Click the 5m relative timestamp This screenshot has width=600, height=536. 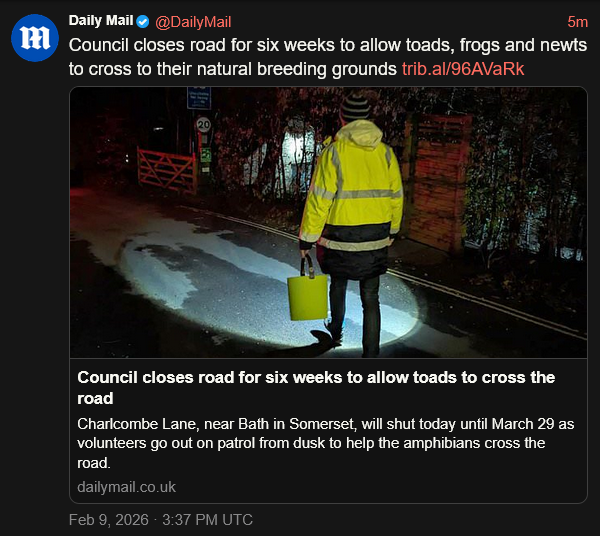(577, 22)
